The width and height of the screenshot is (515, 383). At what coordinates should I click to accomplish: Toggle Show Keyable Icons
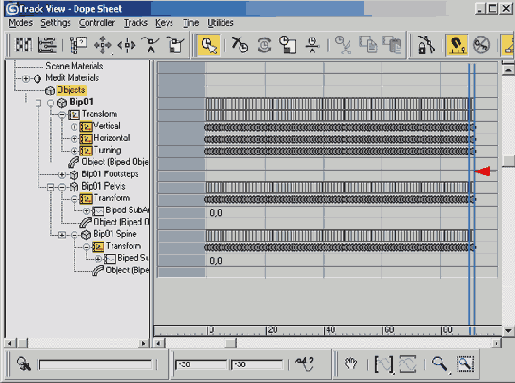[x=481, y=45]
